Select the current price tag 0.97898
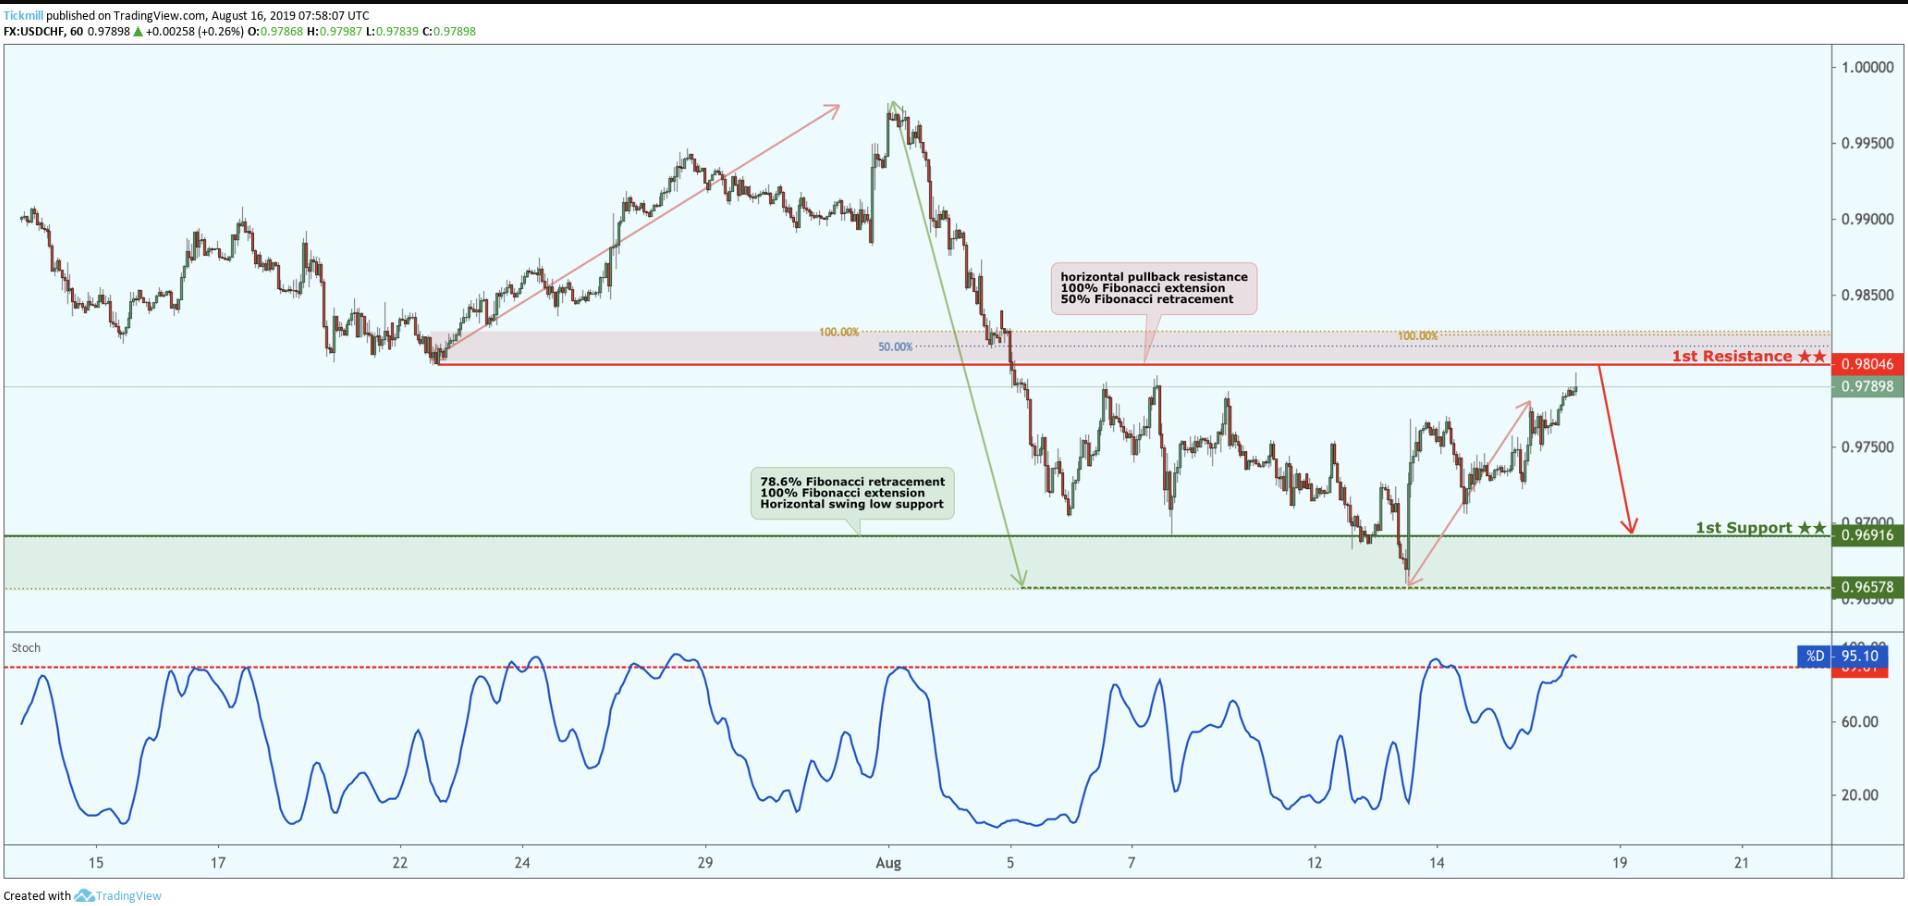Viewport: 1908px width, 906px height. [1867, 386]
